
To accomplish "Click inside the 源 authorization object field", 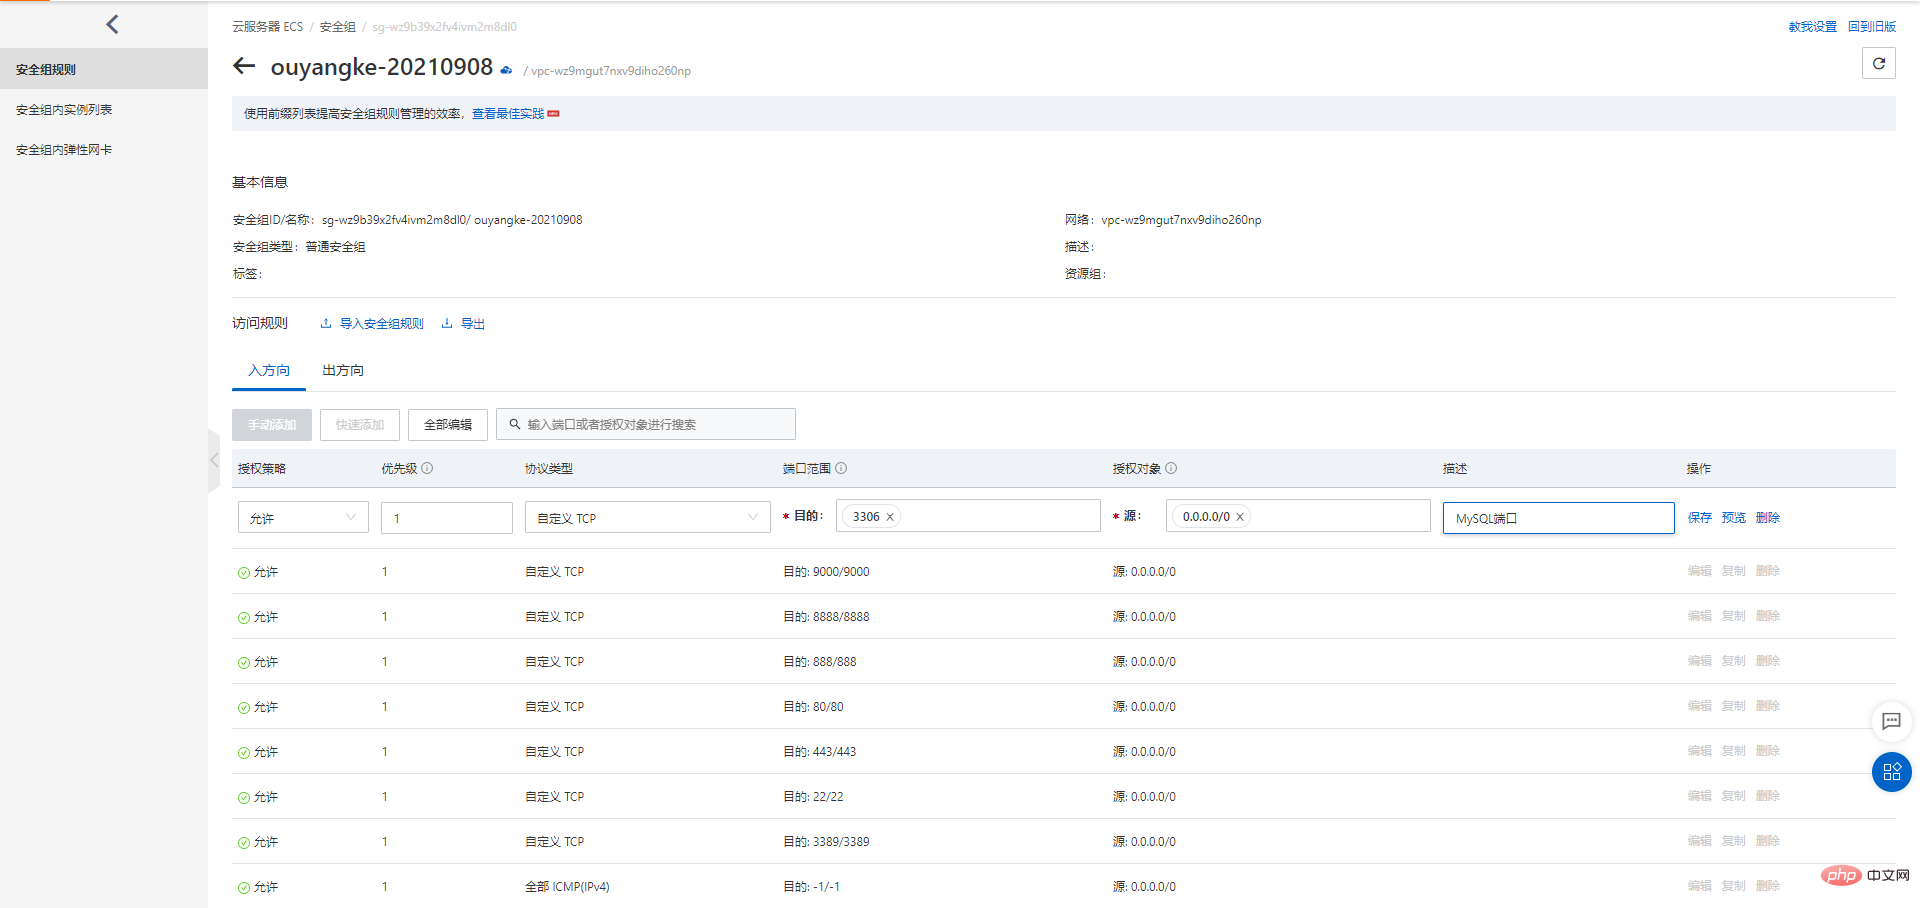I will pyautogui.click(x=1298, y=516).
